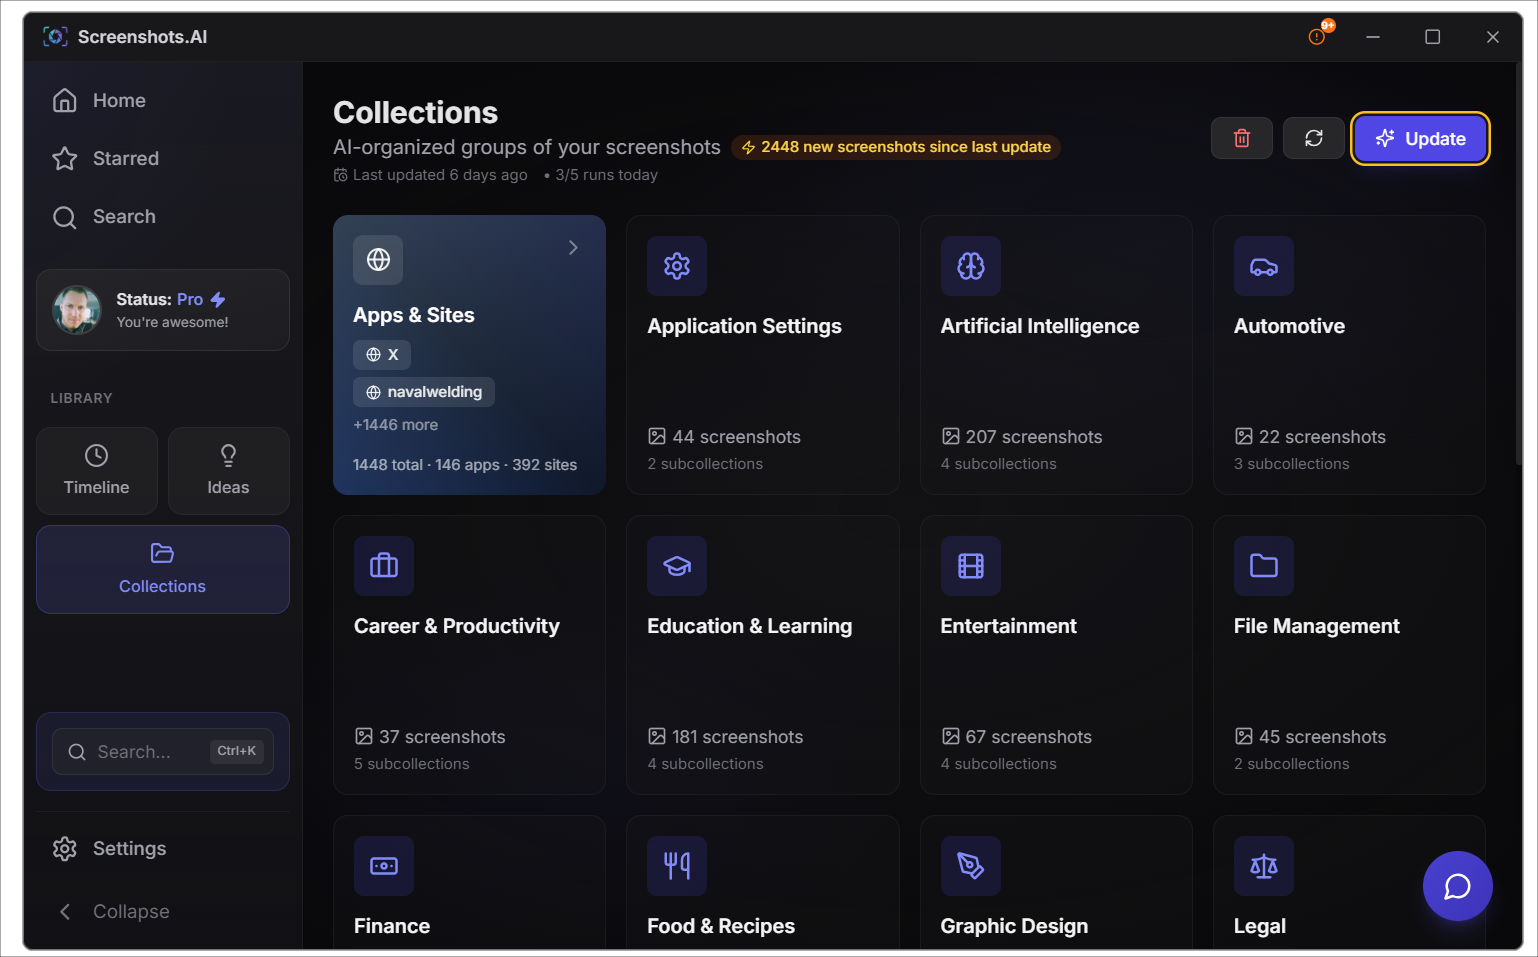Viewport: 1538px width, 957px height.
Task: Click the Finance wallet icon
Action: [384, 866]
